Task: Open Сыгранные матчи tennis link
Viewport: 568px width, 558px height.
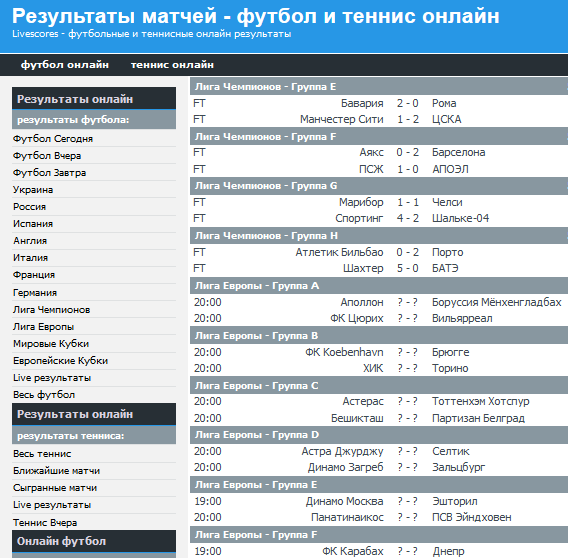Action: click(55, 488)
